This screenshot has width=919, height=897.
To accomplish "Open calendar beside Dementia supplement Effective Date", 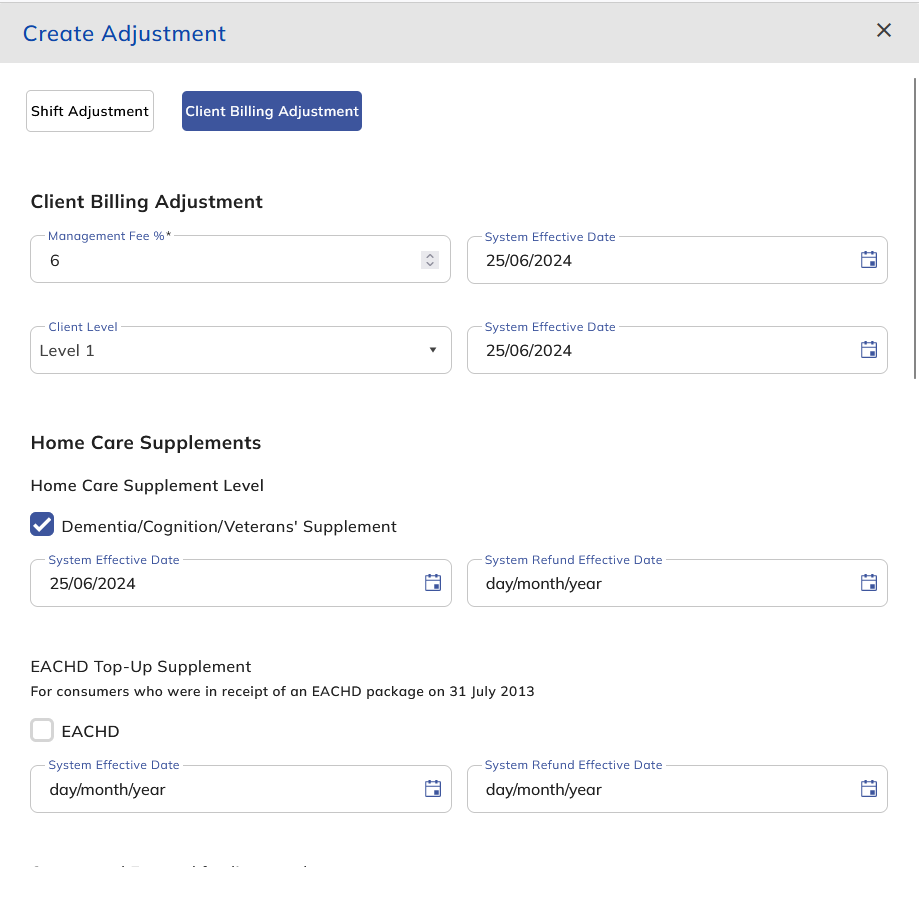I will pos(433,581).
